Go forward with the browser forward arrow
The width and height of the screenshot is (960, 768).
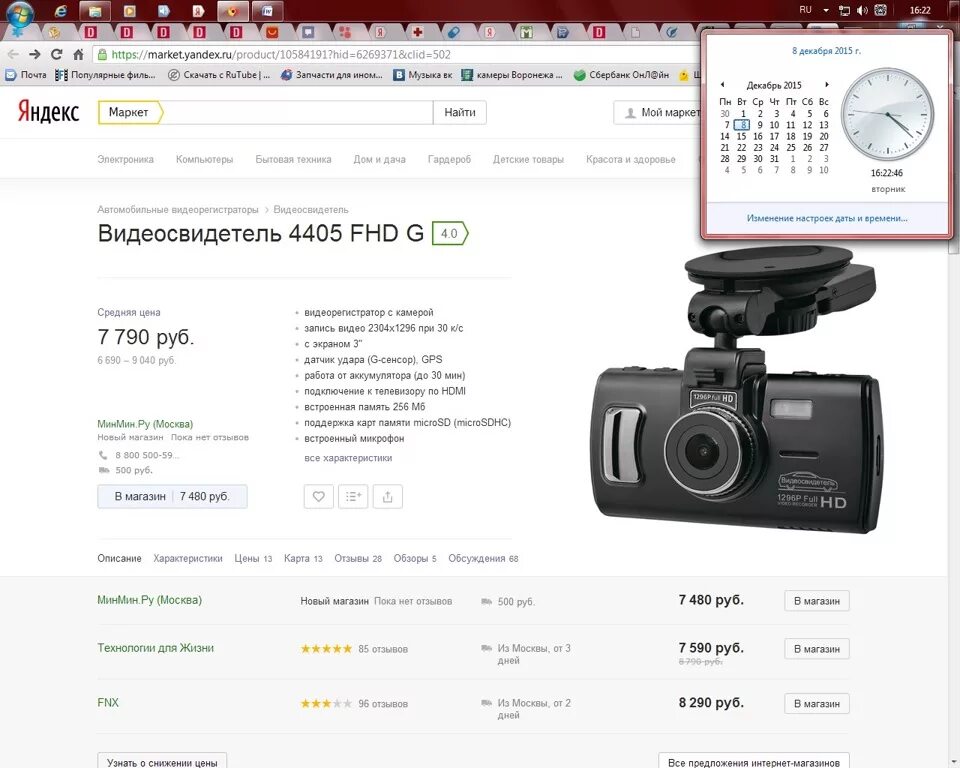click(35, 55)
